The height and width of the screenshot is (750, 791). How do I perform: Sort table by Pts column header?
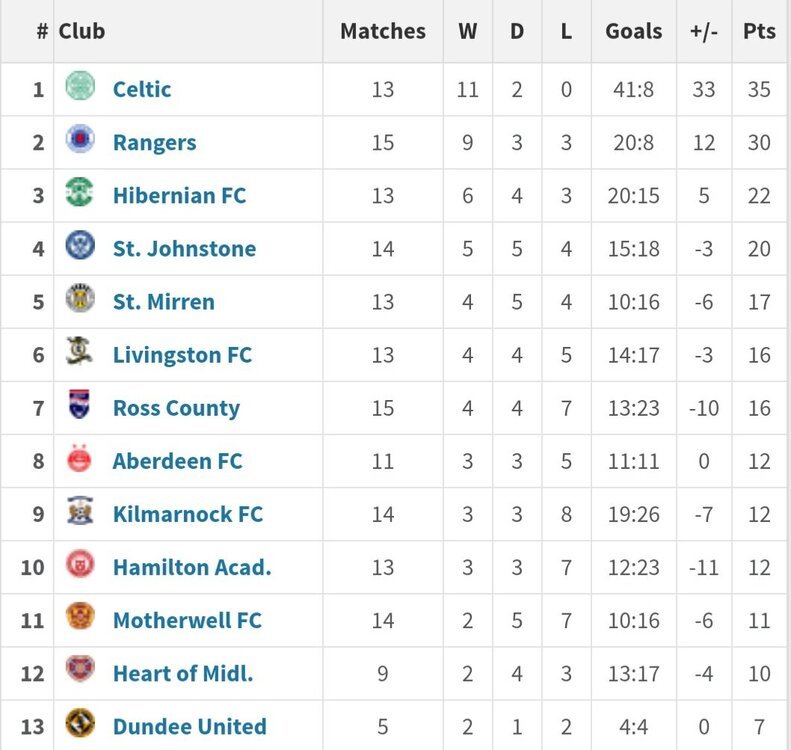759,31
